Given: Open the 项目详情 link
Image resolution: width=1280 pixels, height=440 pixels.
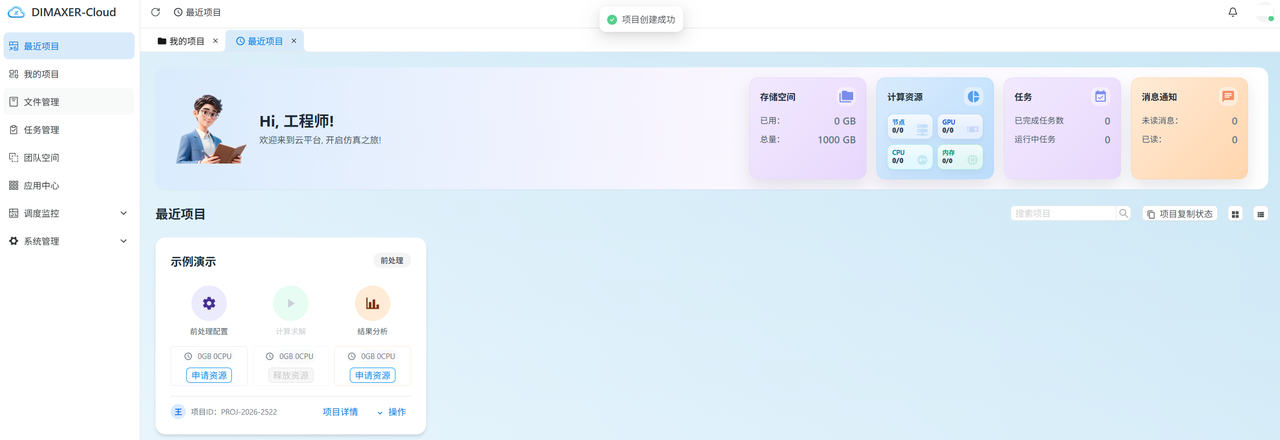Looking at the screenshot, I should [x=340, y=412].
